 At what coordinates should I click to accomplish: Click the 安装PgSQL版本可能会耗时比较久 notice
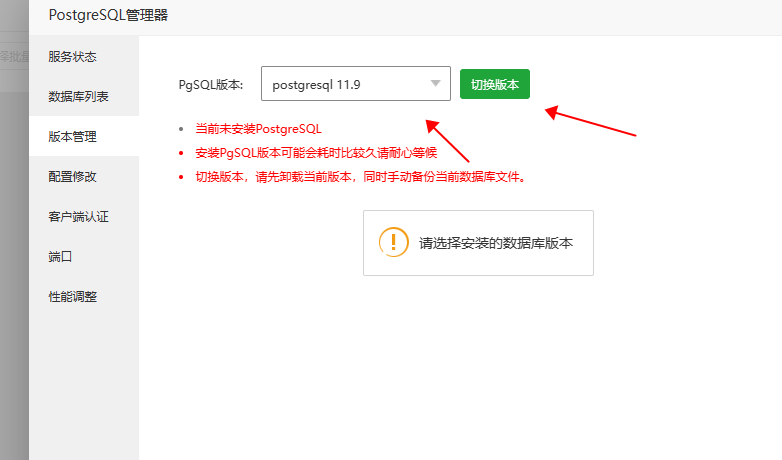(316, 153)
